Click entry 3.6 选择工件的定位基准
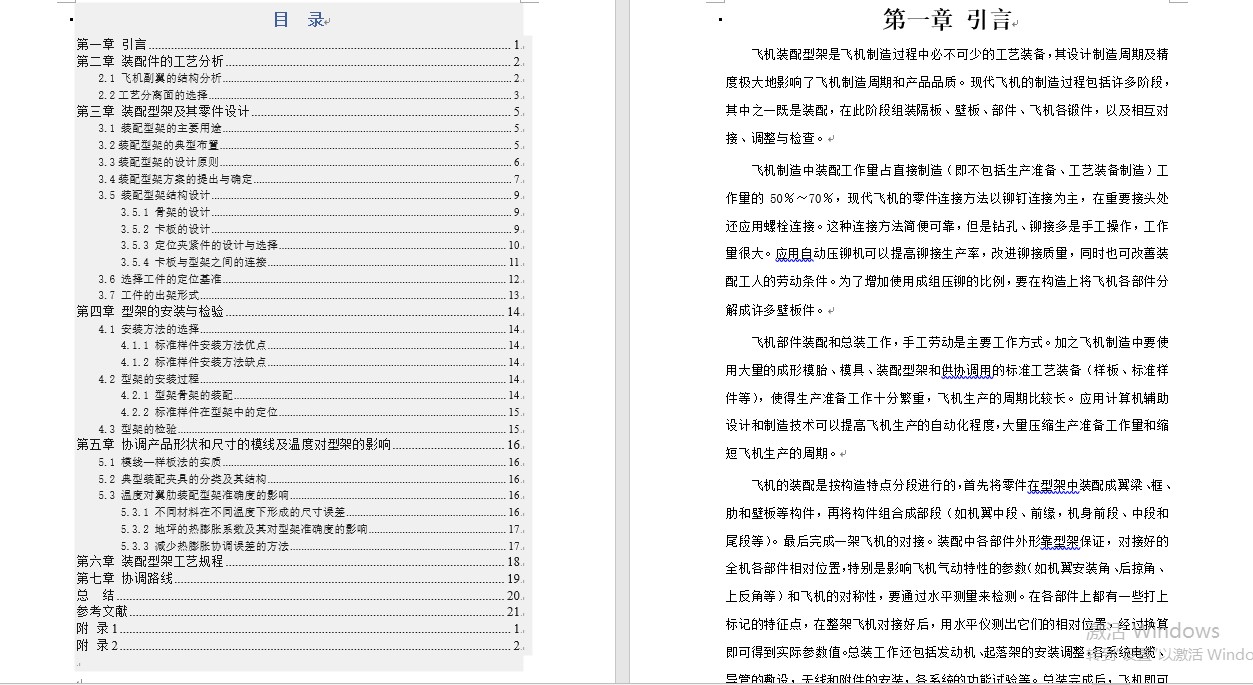This screenshot has height=685, width=1253. pos(309,279)
